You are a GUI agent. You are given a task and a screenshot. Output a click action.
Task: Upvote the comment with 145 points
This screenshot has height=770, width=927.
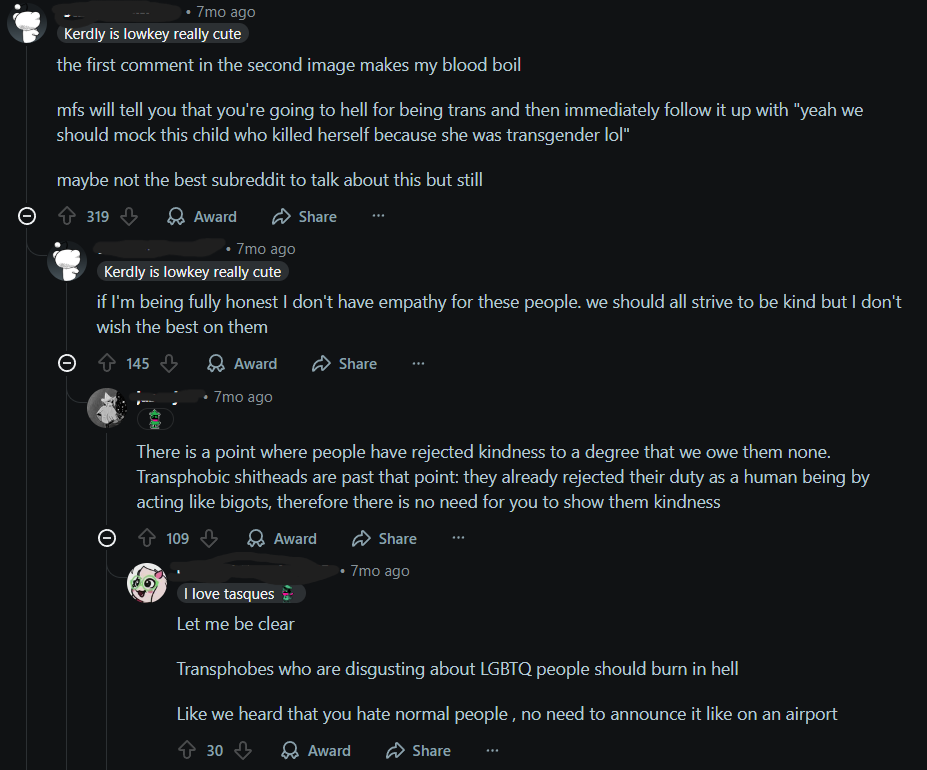[108, 364]
